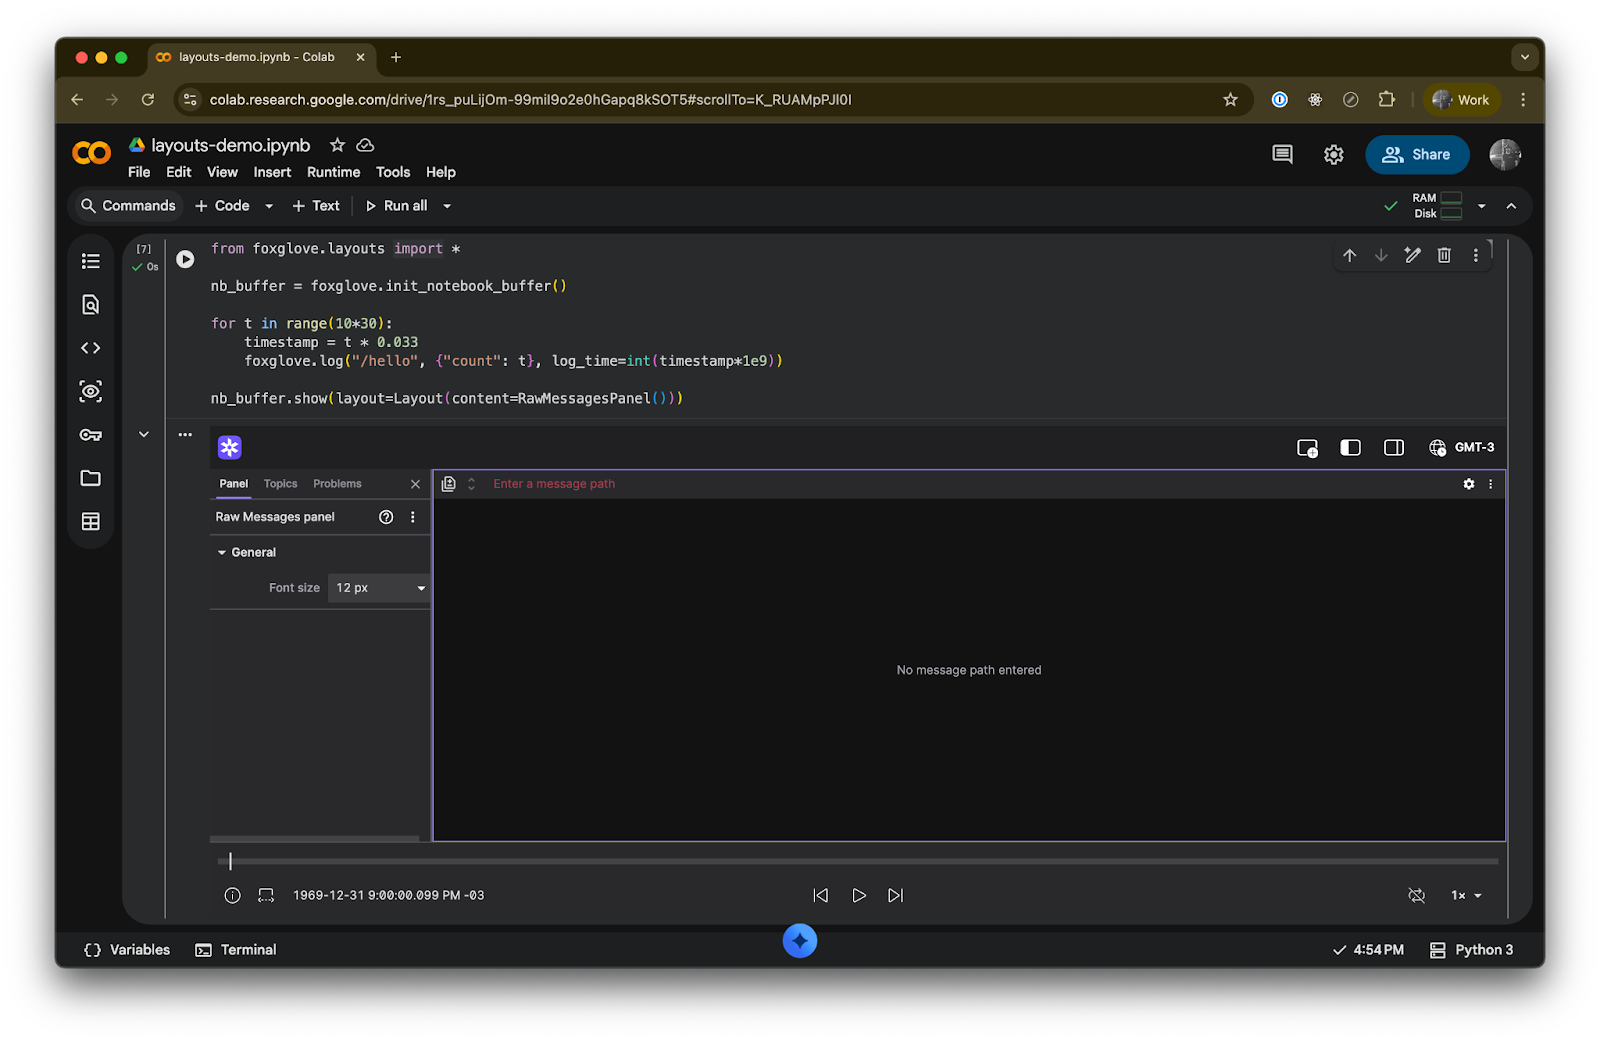Run the code cell

click(185, 259)
